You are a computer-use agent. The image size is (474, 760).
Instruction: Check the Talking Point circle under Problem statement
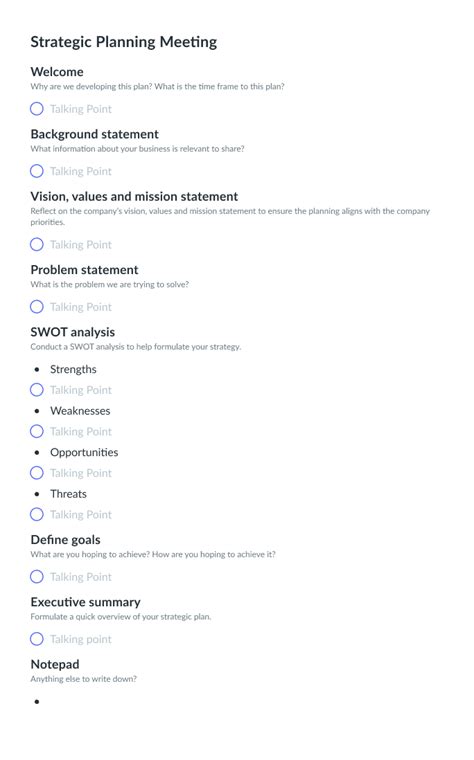point(37,307)
